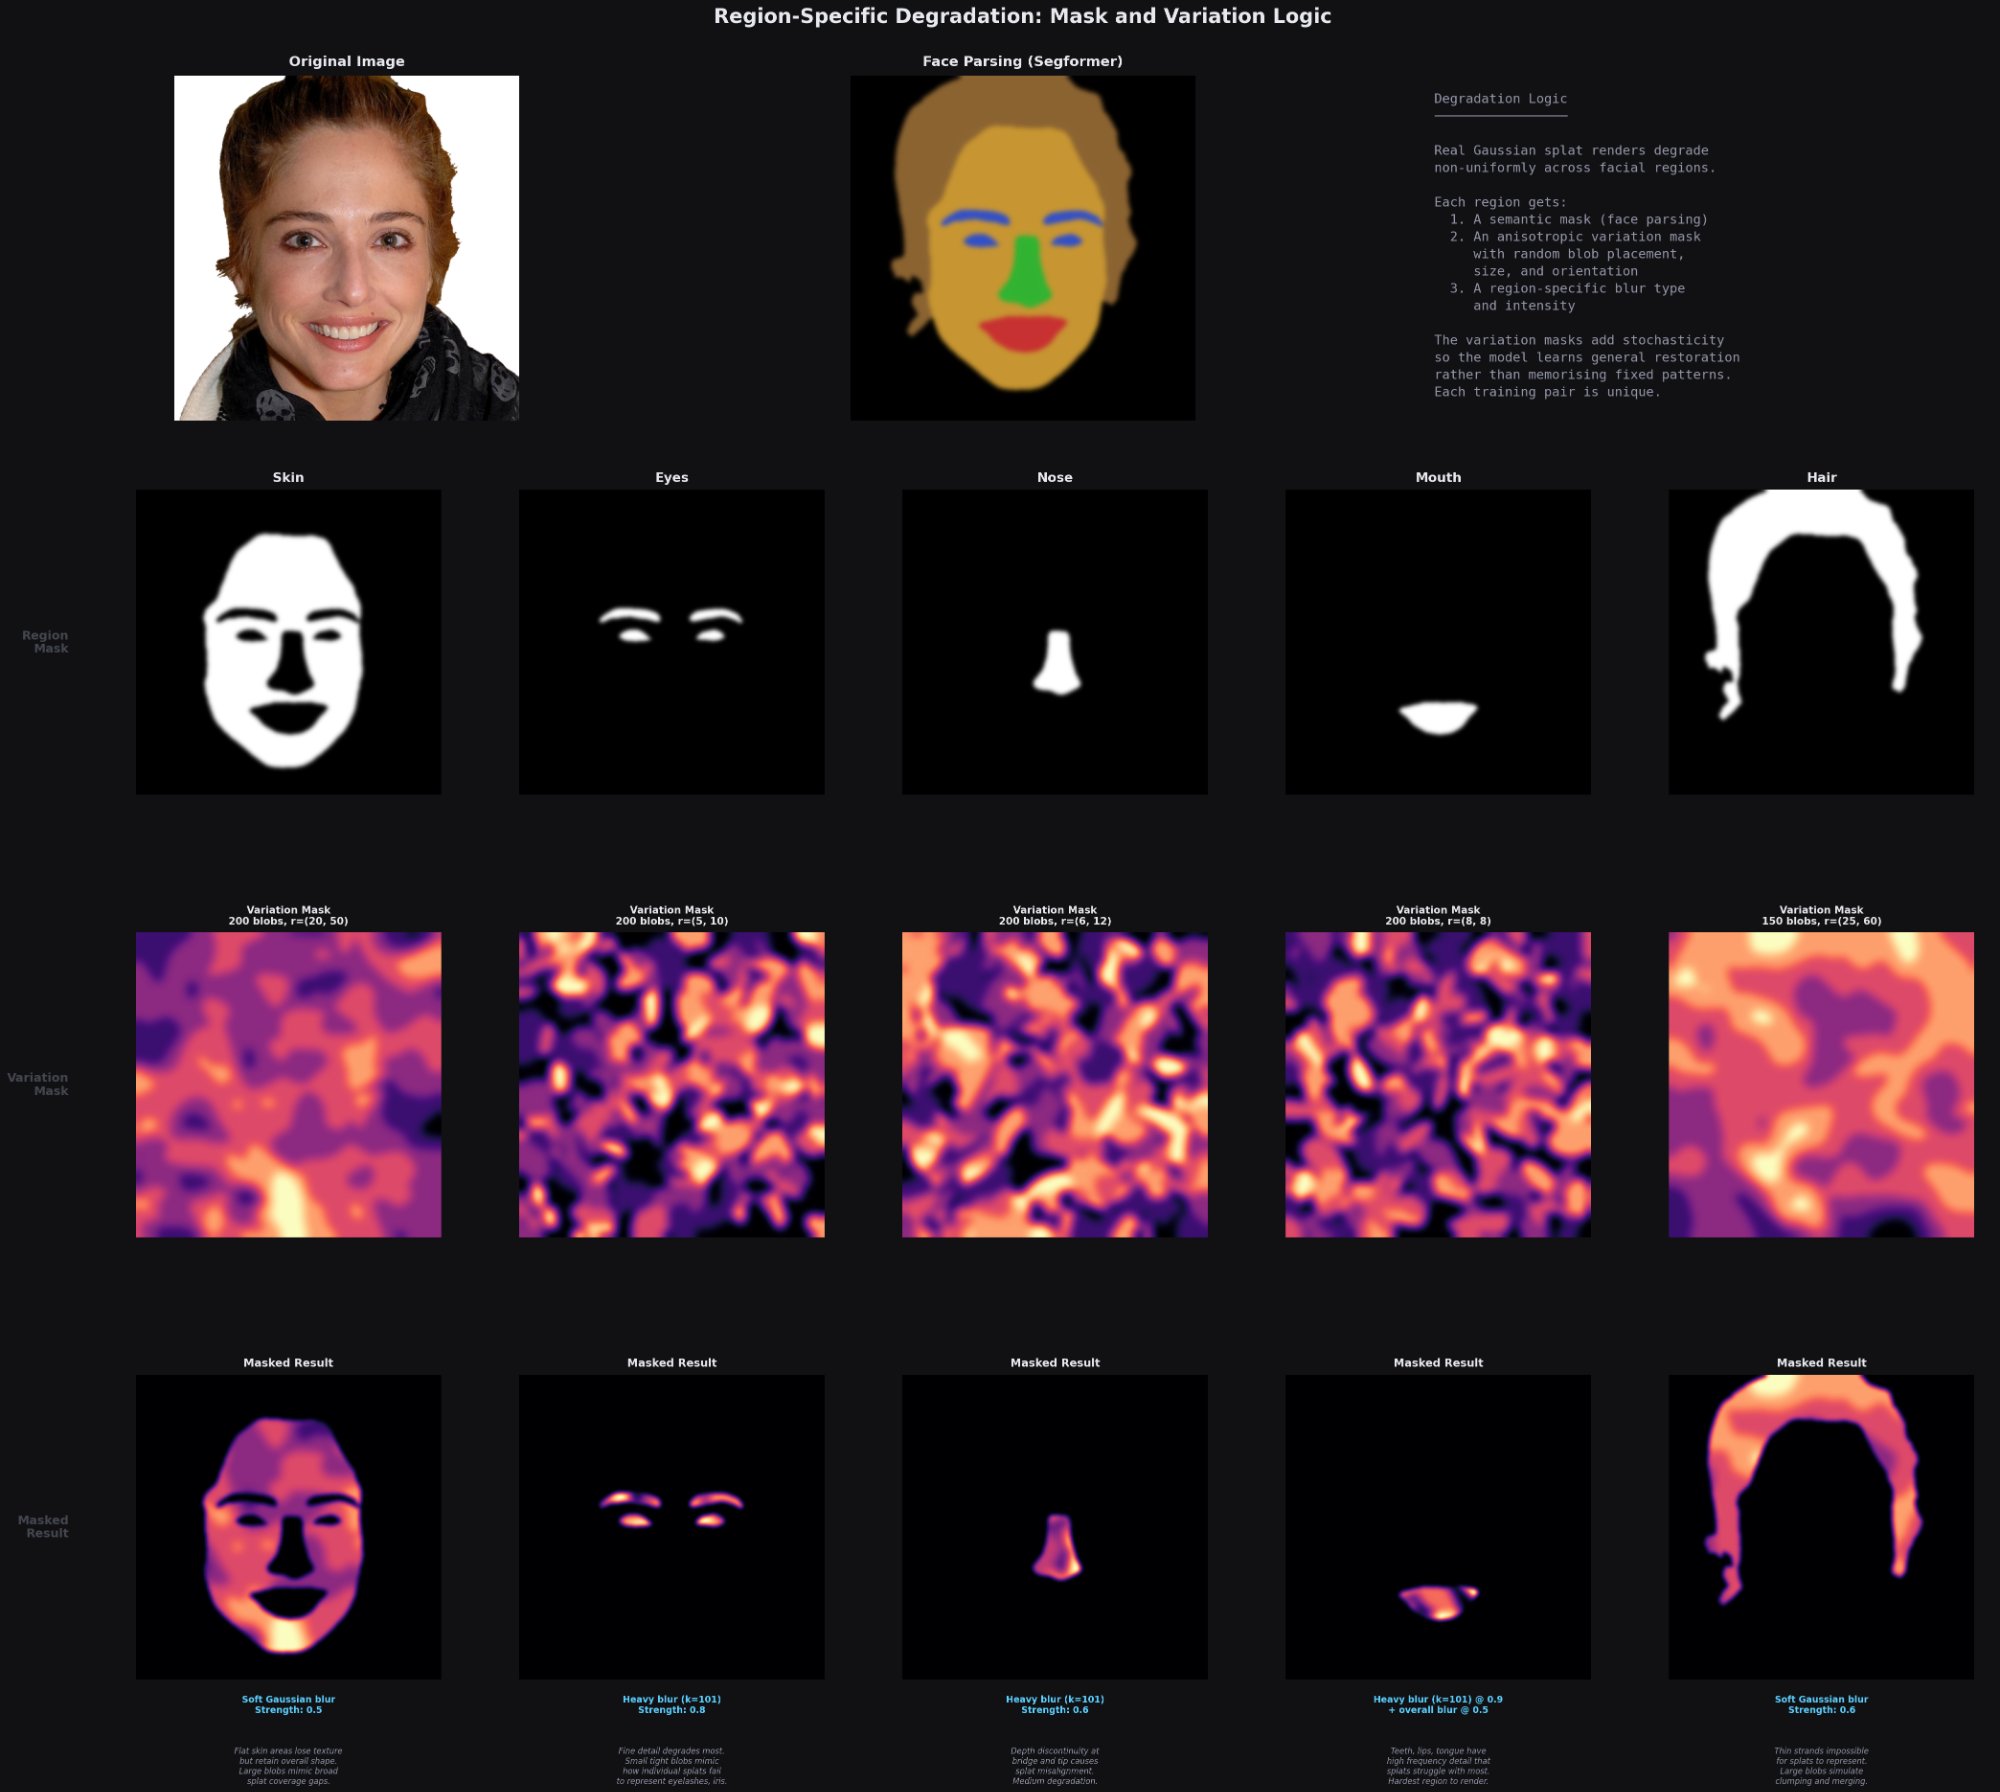Click the Face Parsing Segformer image
Screen dimensions: 2000x1792
[1022, 248]
